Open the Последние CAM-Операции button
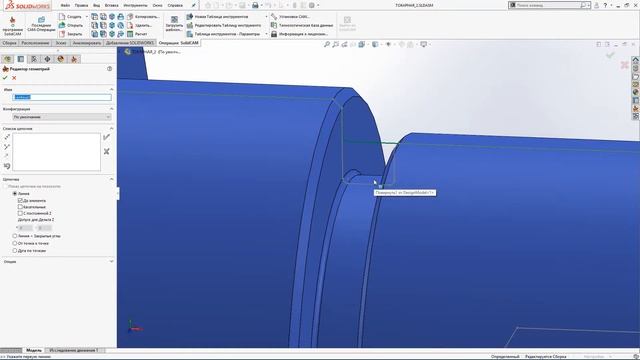Viewport: 640px width, 360px height. pos(41,24)
